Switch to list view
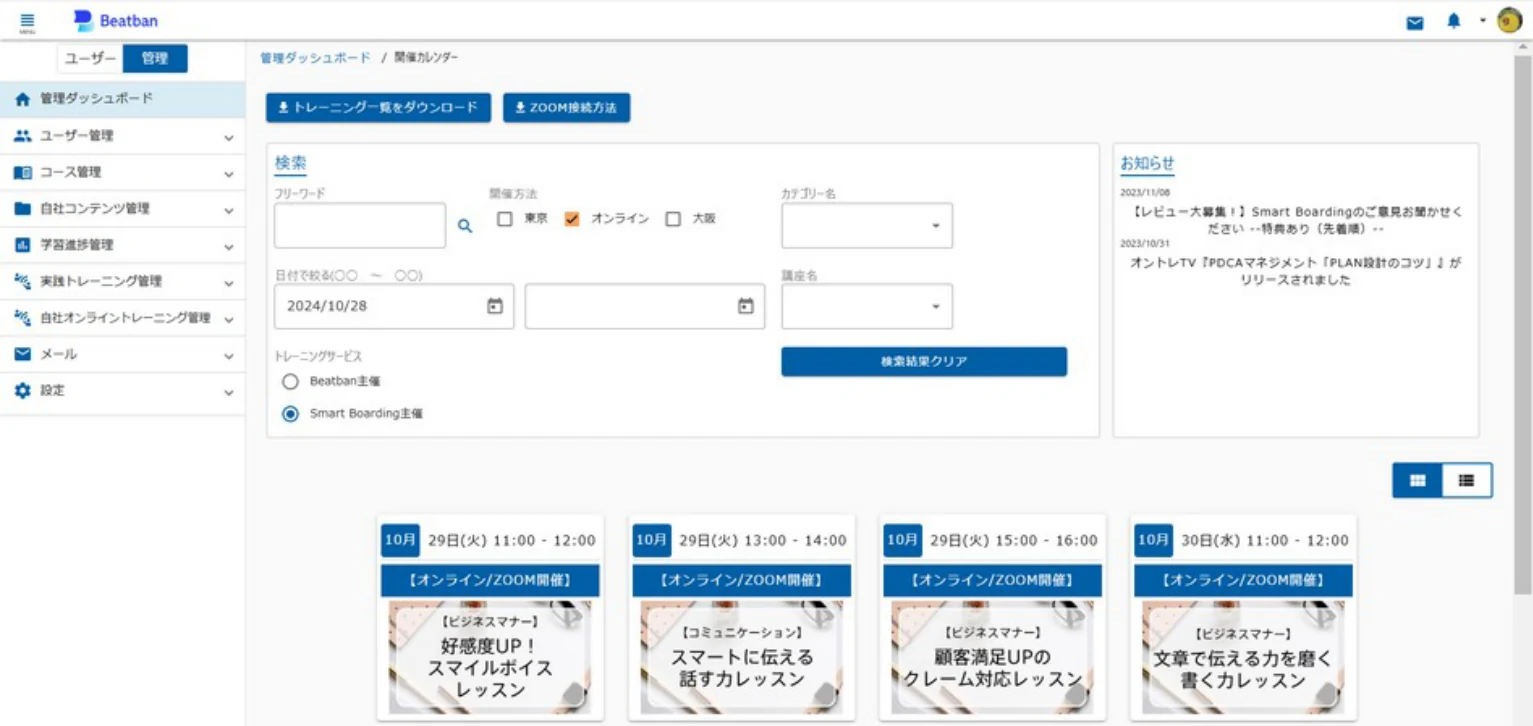 [1467, 480]
